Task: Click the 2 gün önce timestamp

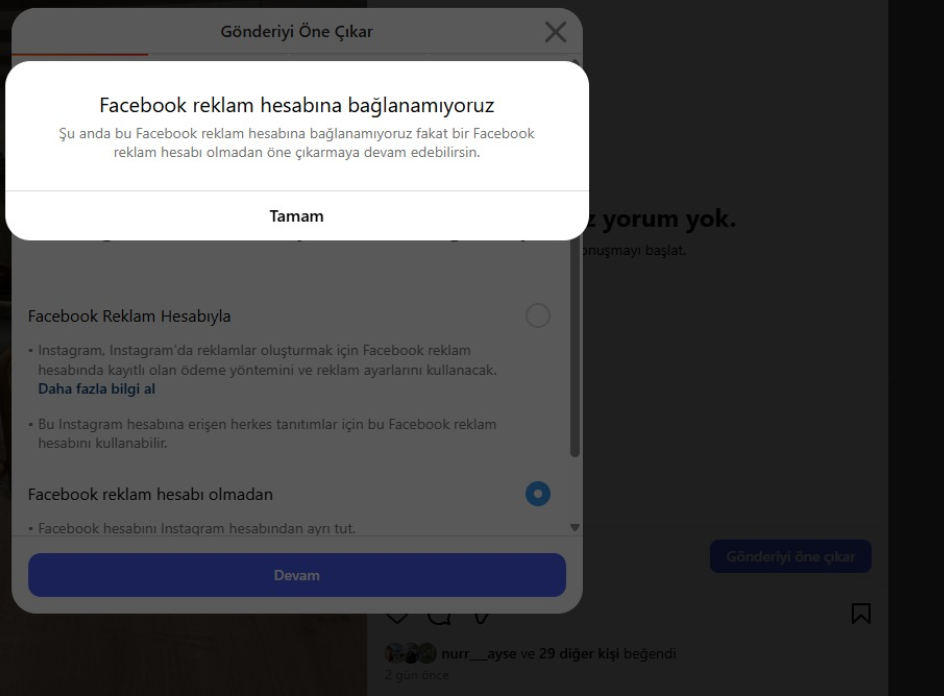Action: click(417, 676)
